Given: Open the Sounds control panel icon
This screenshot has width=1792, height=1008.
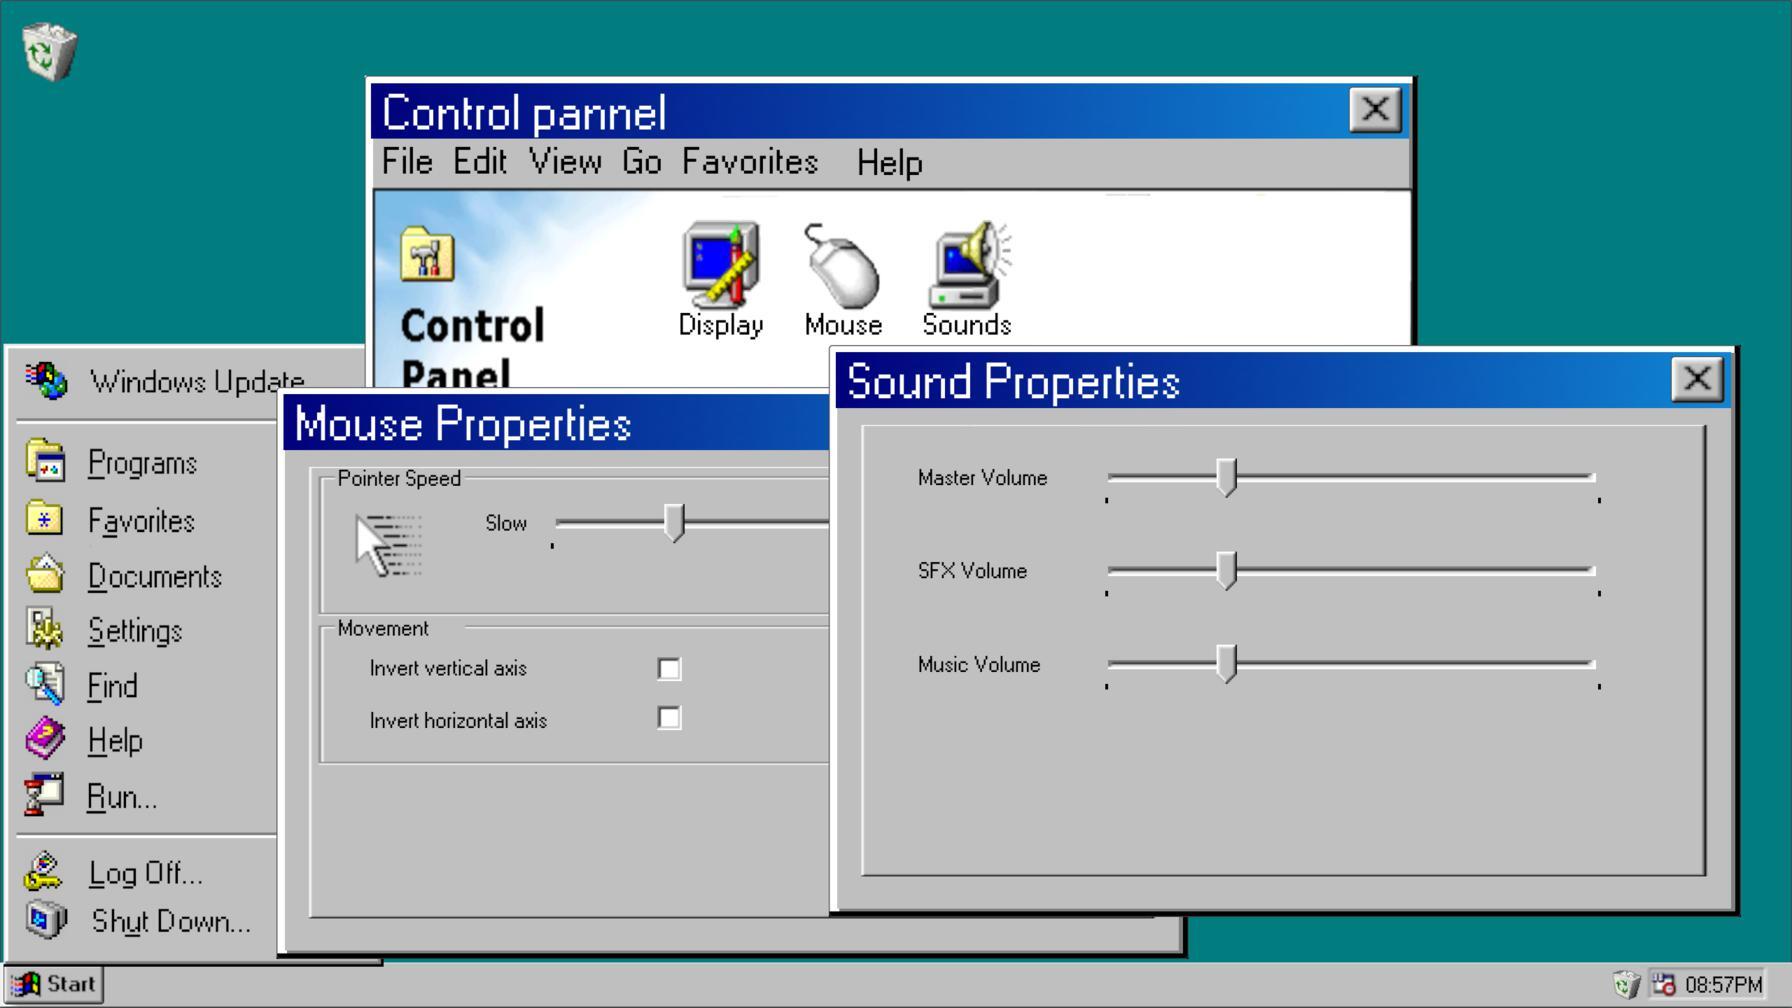Looking at the screenshot, I should point(967,267).
